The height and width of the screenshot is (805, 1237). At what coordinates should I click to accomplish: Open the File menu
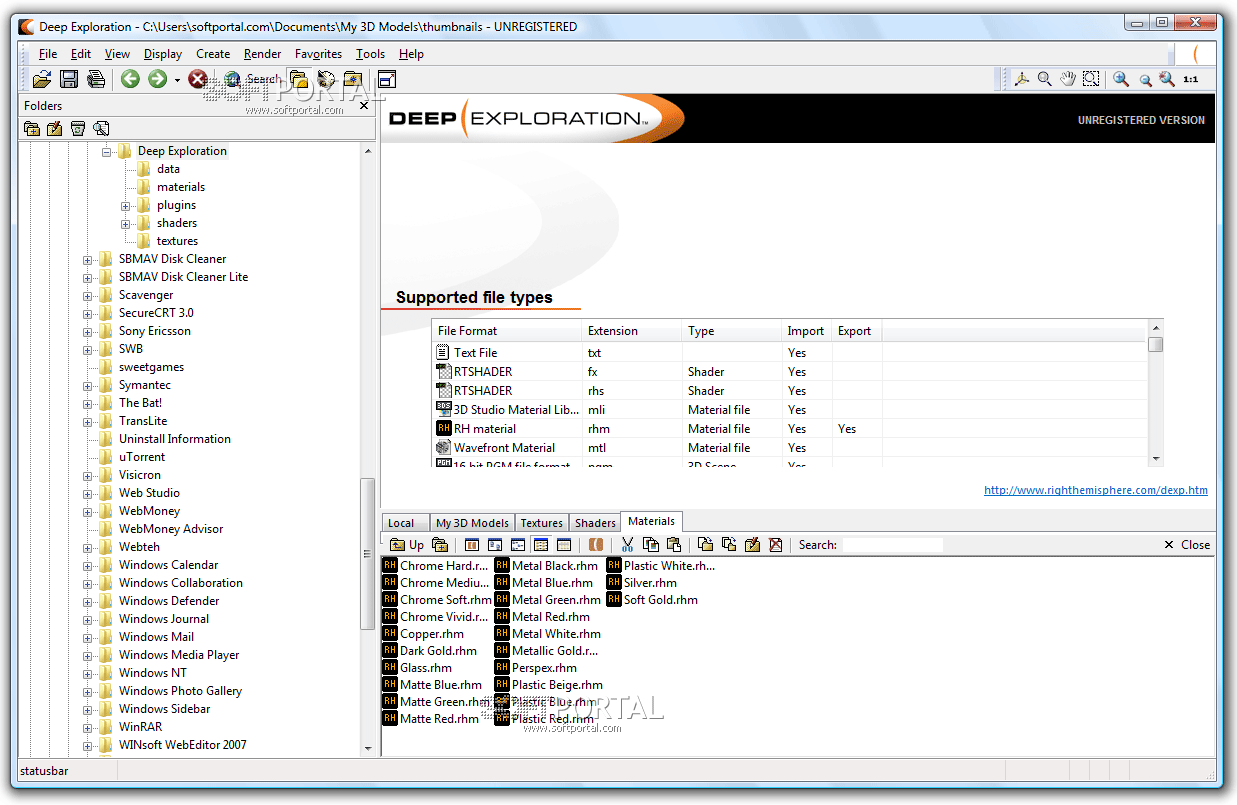(x=48, y=54)
